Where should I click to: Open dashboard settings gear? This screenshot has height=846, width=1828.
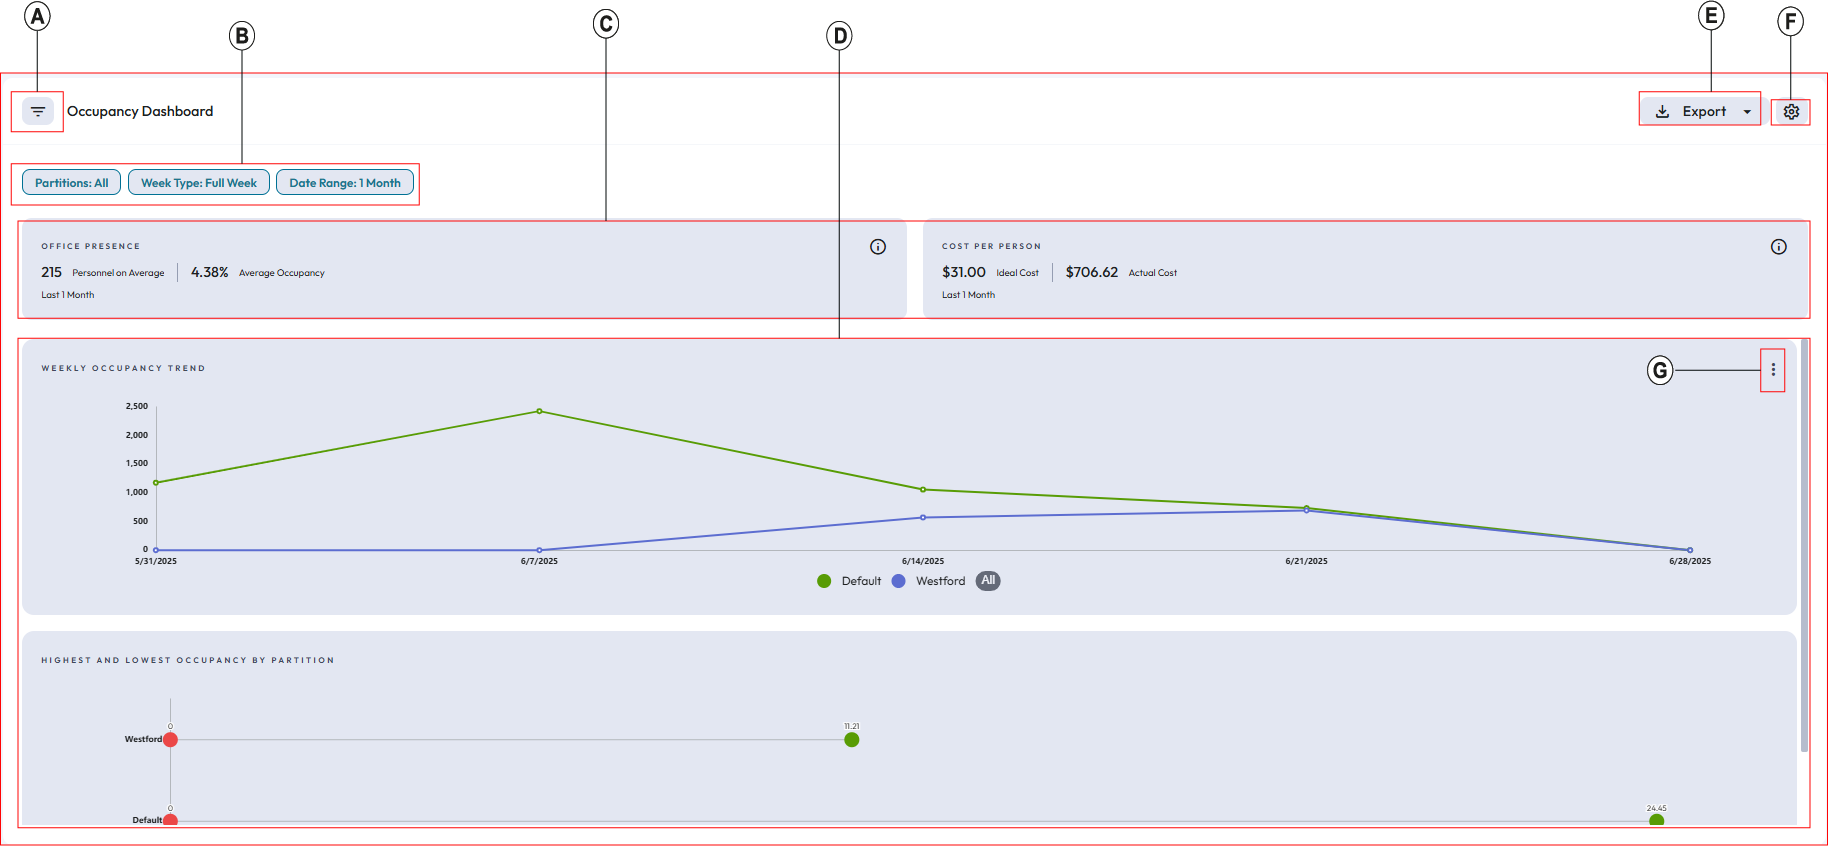[1791, 112]
